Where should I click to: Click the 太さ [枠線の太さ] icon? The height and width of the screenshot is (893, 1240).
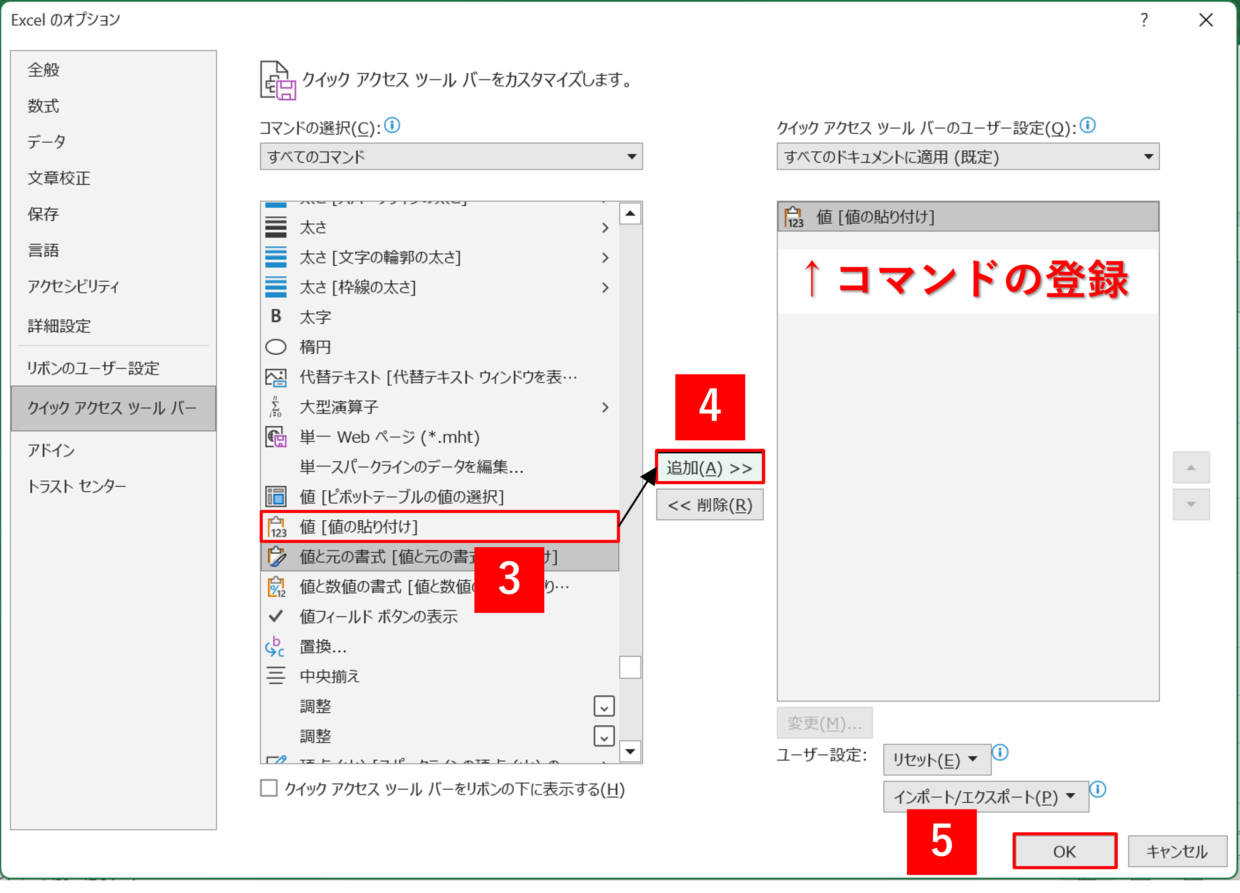pyautogui.click(x=275, y=287)
